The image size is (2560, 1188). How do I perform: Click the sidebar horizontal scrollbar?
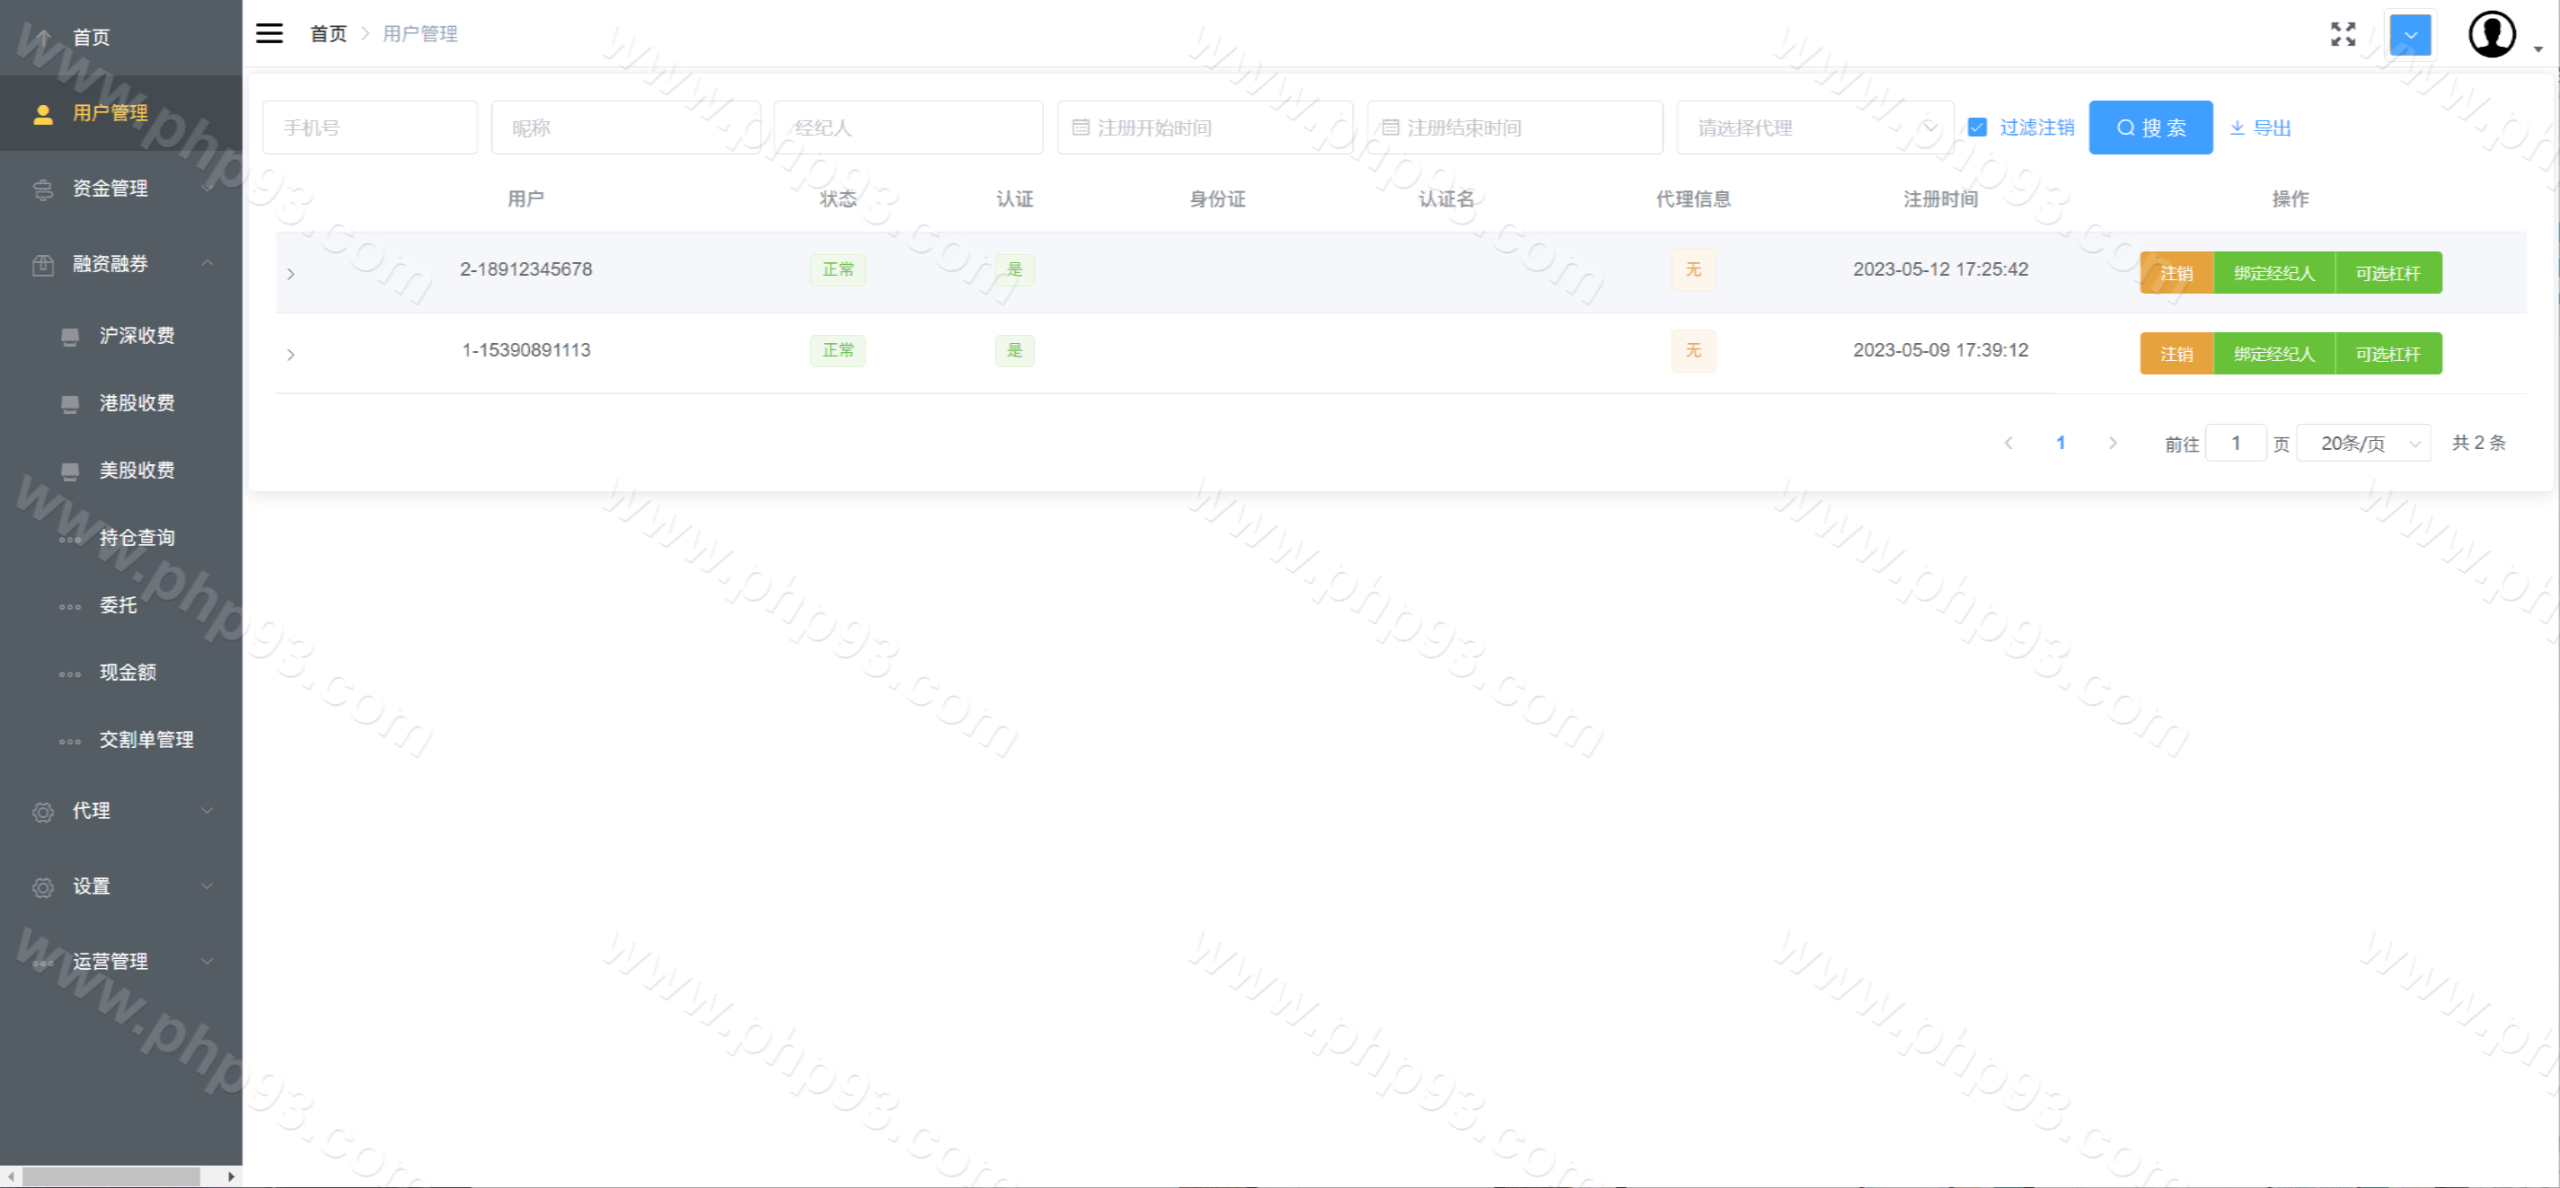click(x=110, y=1177)
